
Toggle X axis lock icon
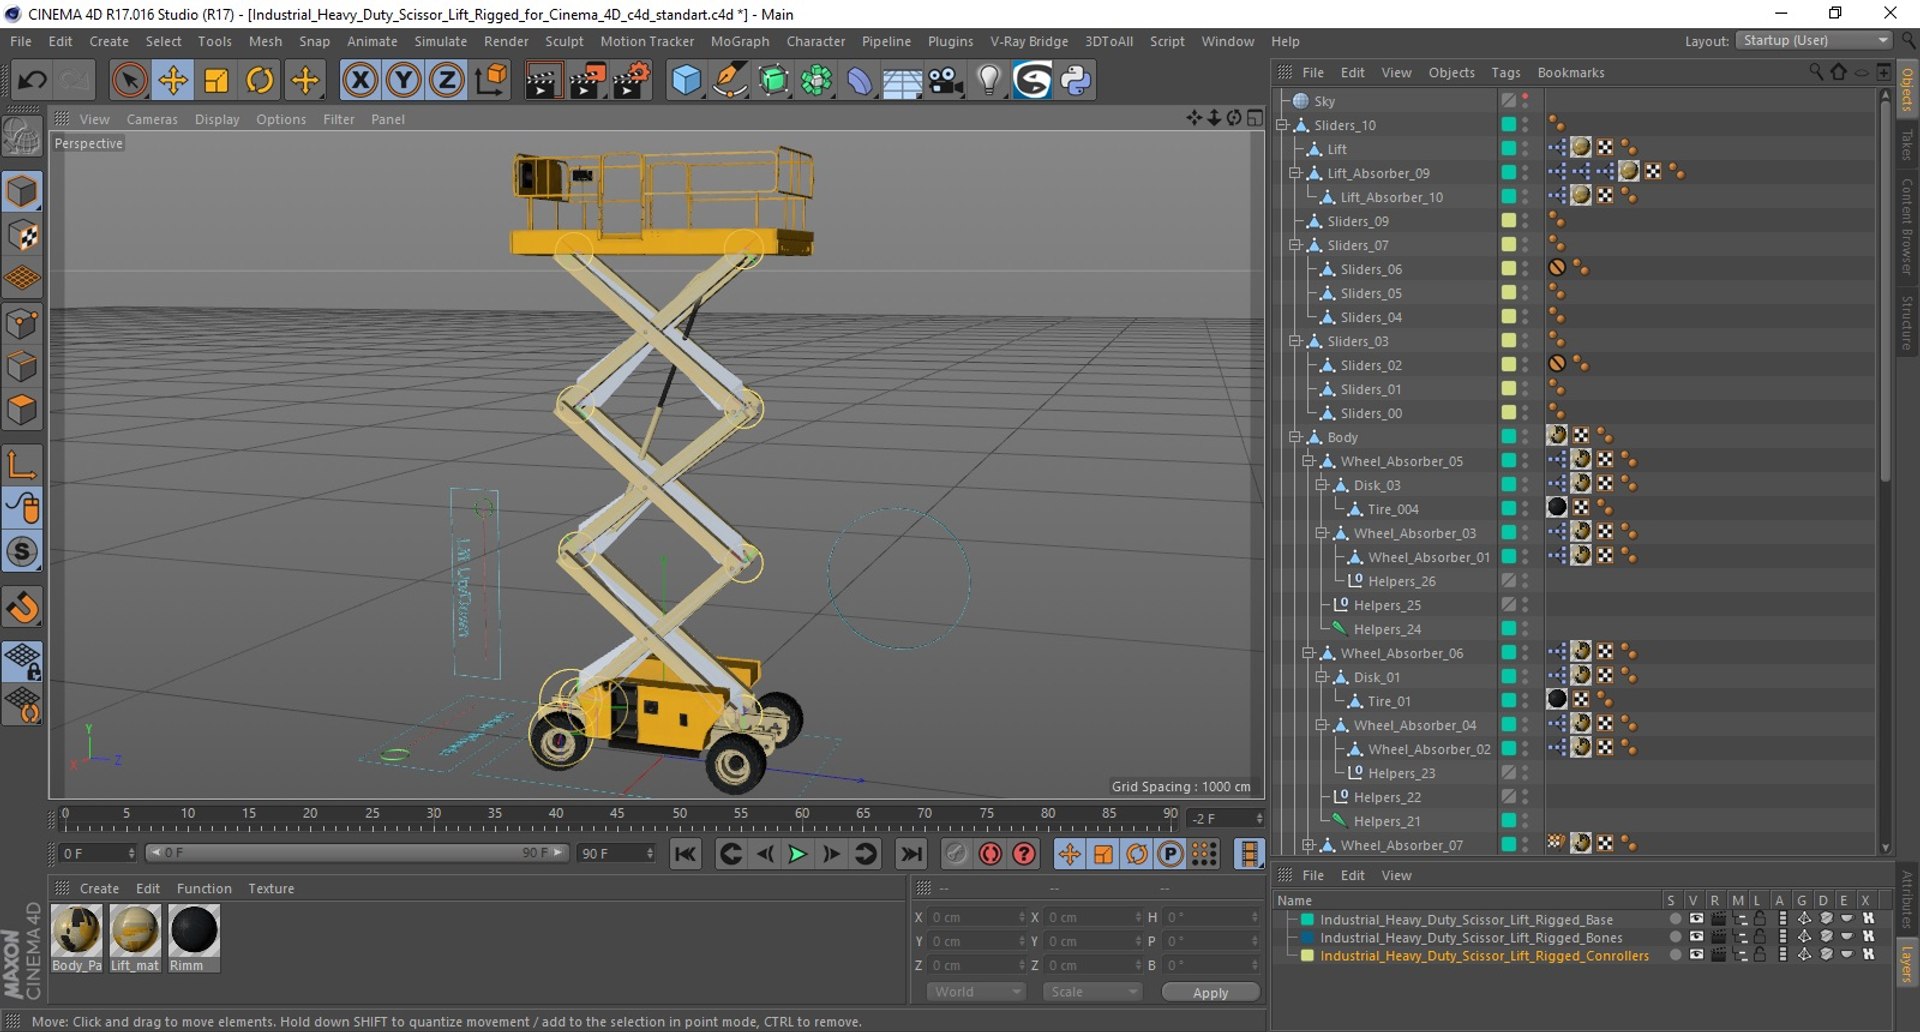click(x=360, y=80)
